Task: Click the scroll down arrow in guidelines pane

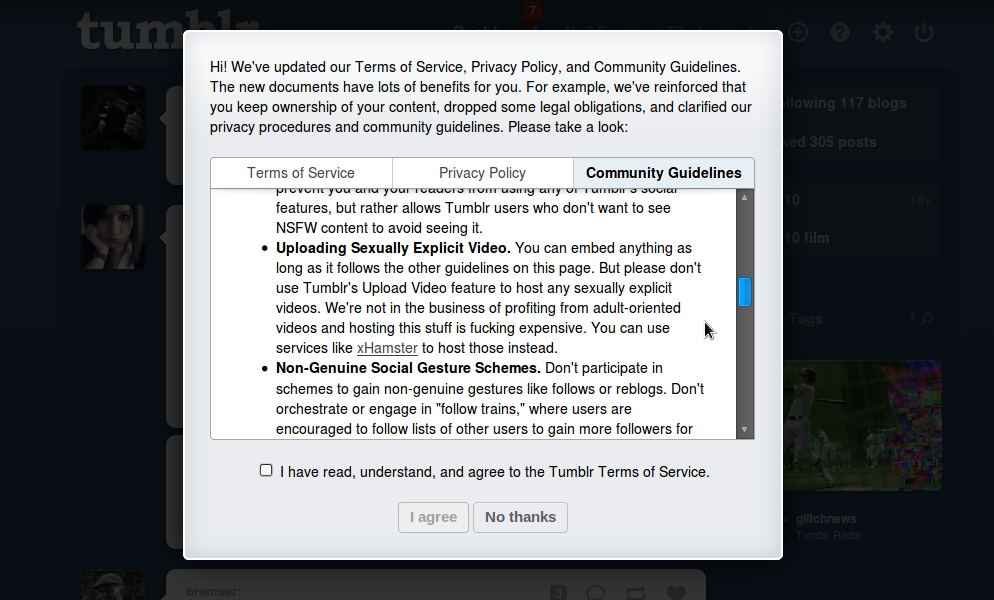Action: coord(745,429)
